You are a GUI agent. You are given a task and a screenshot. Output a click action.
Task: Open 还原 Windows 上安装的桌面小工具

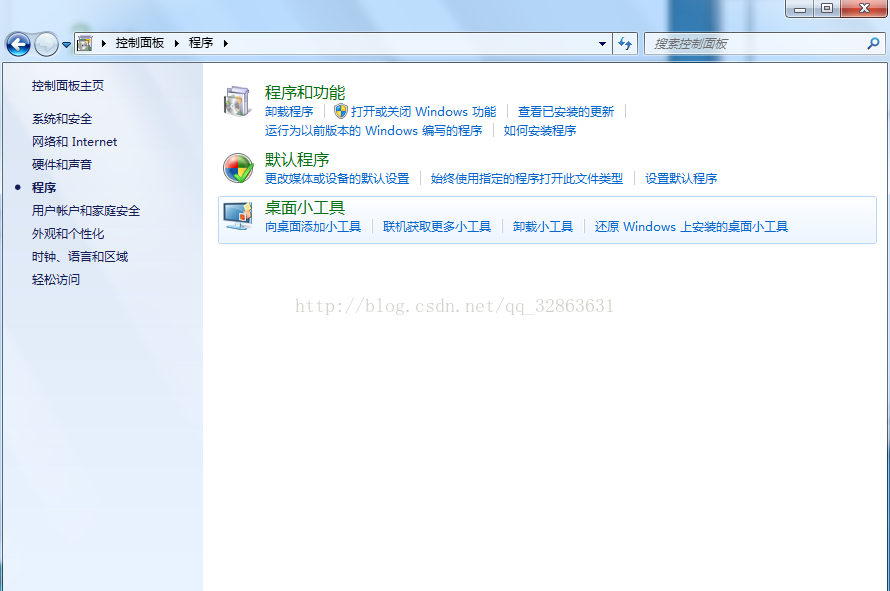691,227
